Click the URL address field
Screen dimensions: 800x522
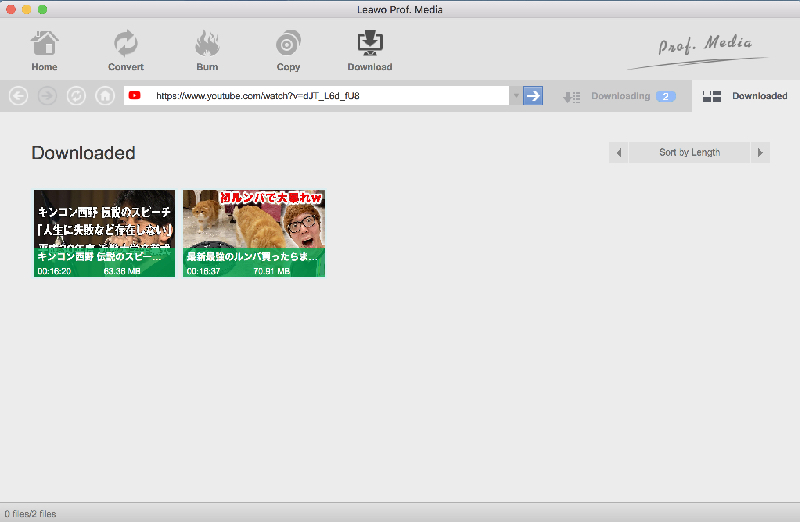point(316,95)
